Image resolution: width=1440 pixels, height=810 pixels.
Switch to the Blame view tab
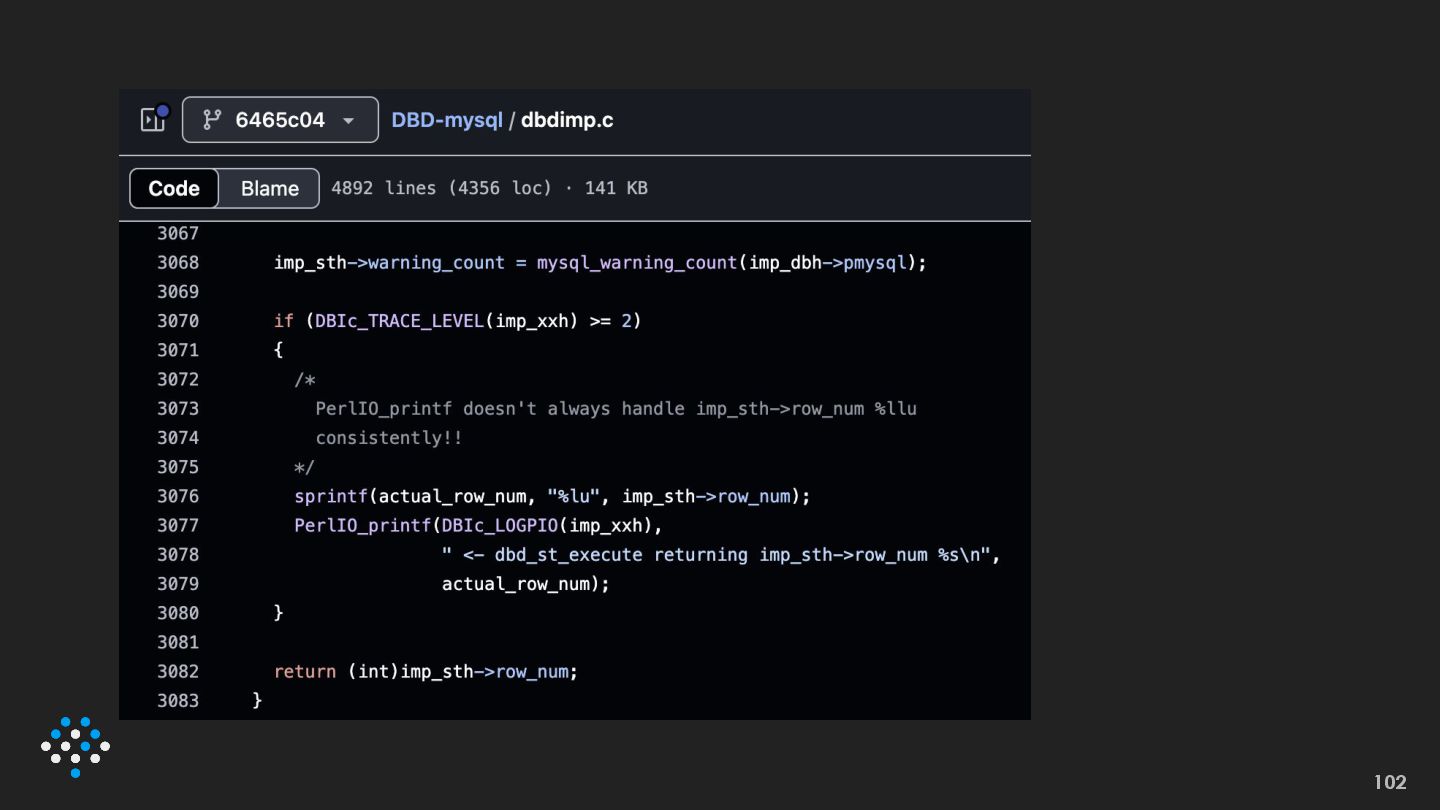tap(269, 188)
